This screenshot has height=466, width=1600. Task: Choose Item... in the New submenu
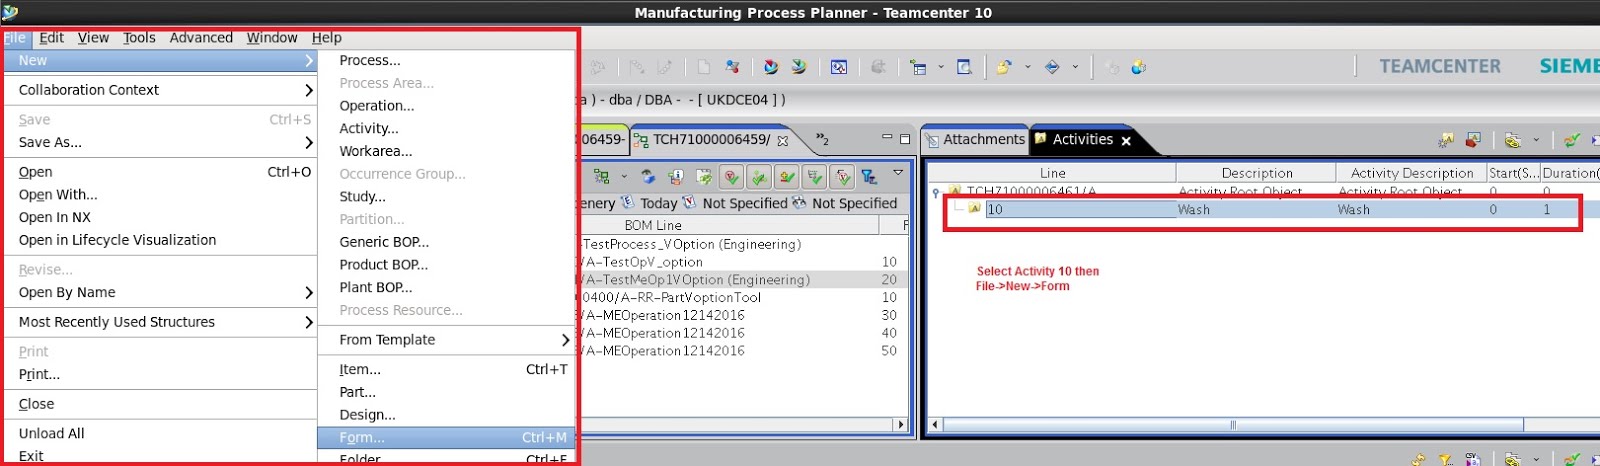click(x=360, y=370)
